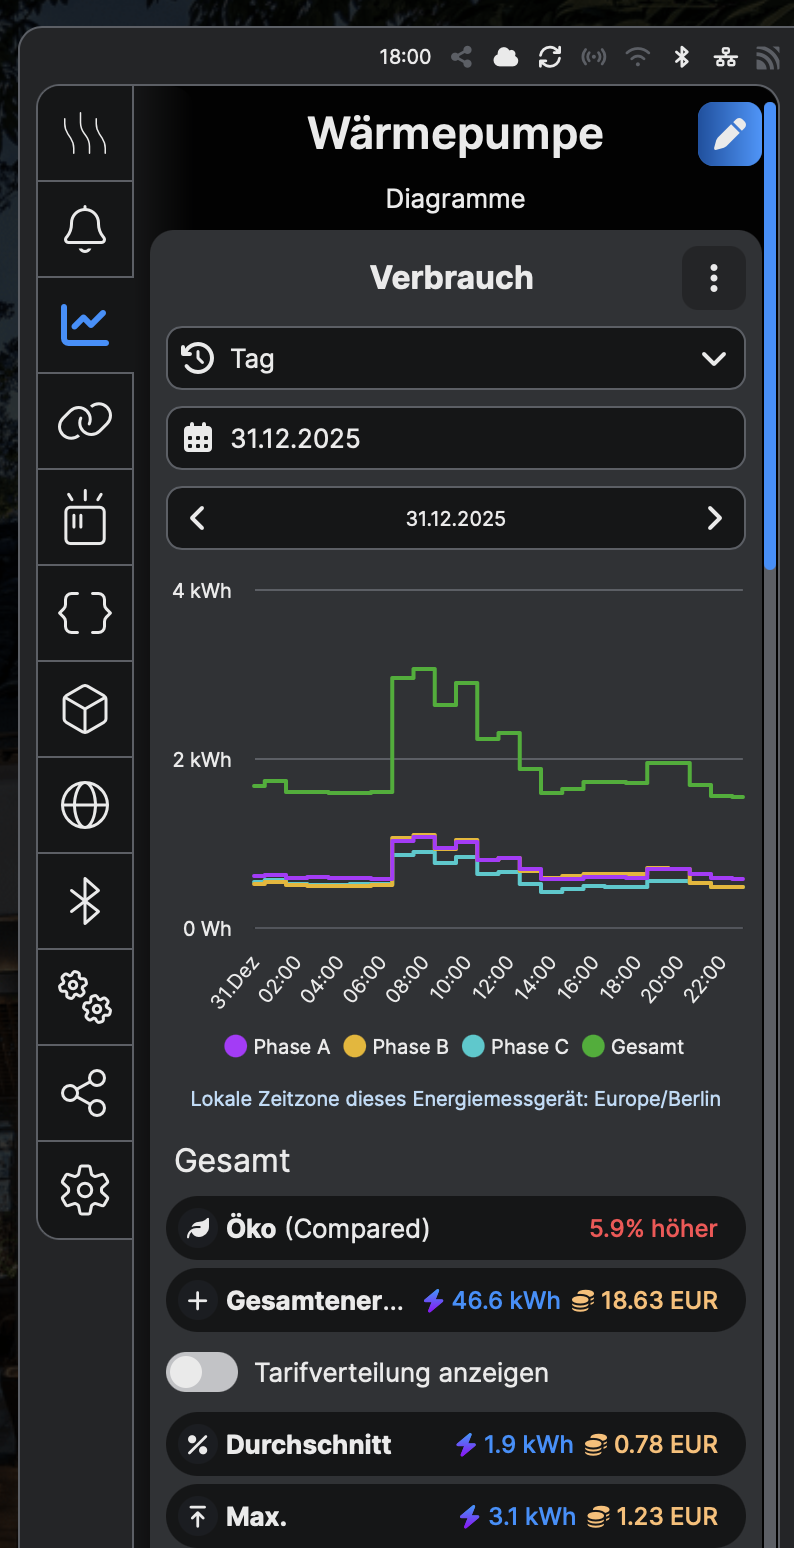Open the chain link sidebar icon
Image resolution: width=794 pixels, height=1548 pixels.
point(85,421)
